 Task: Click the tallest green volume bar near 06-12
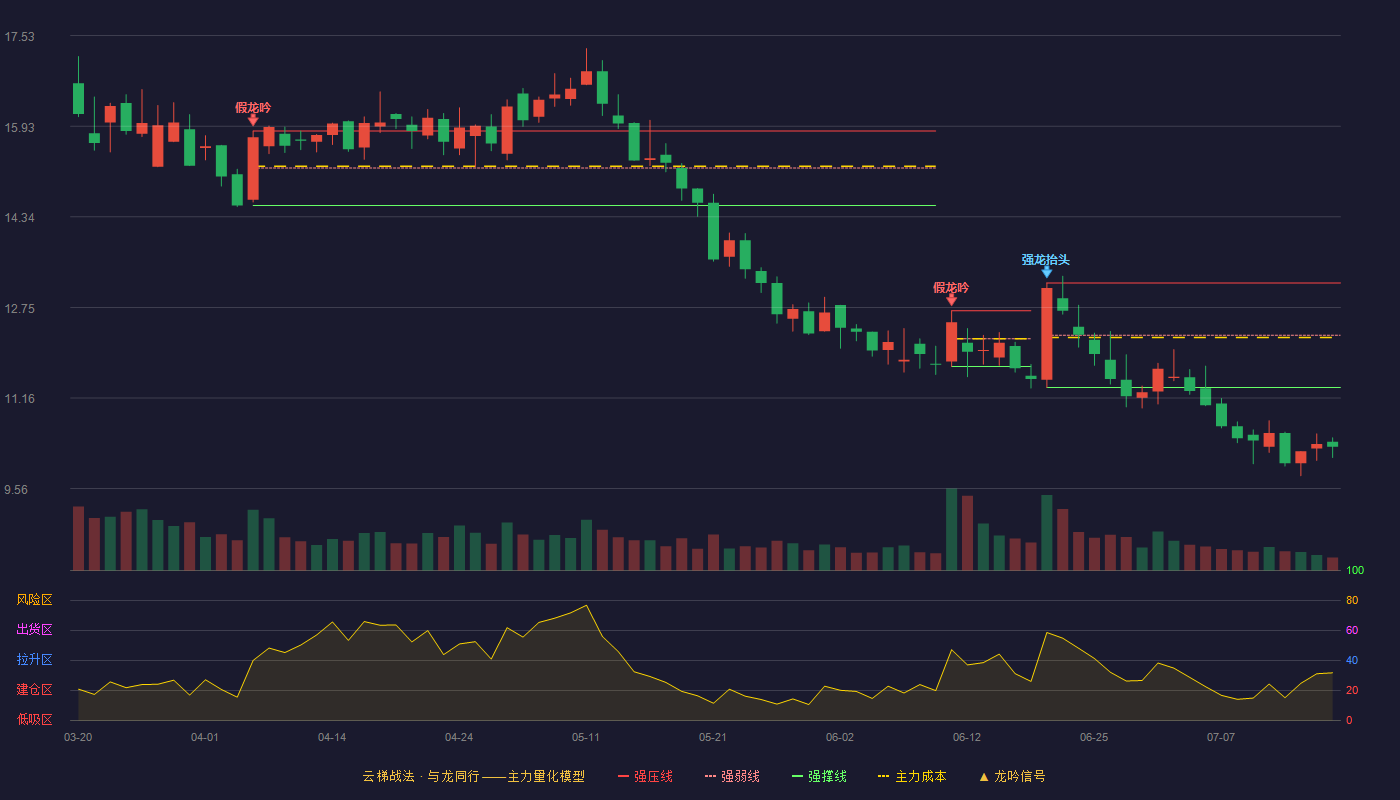[951, 529]
